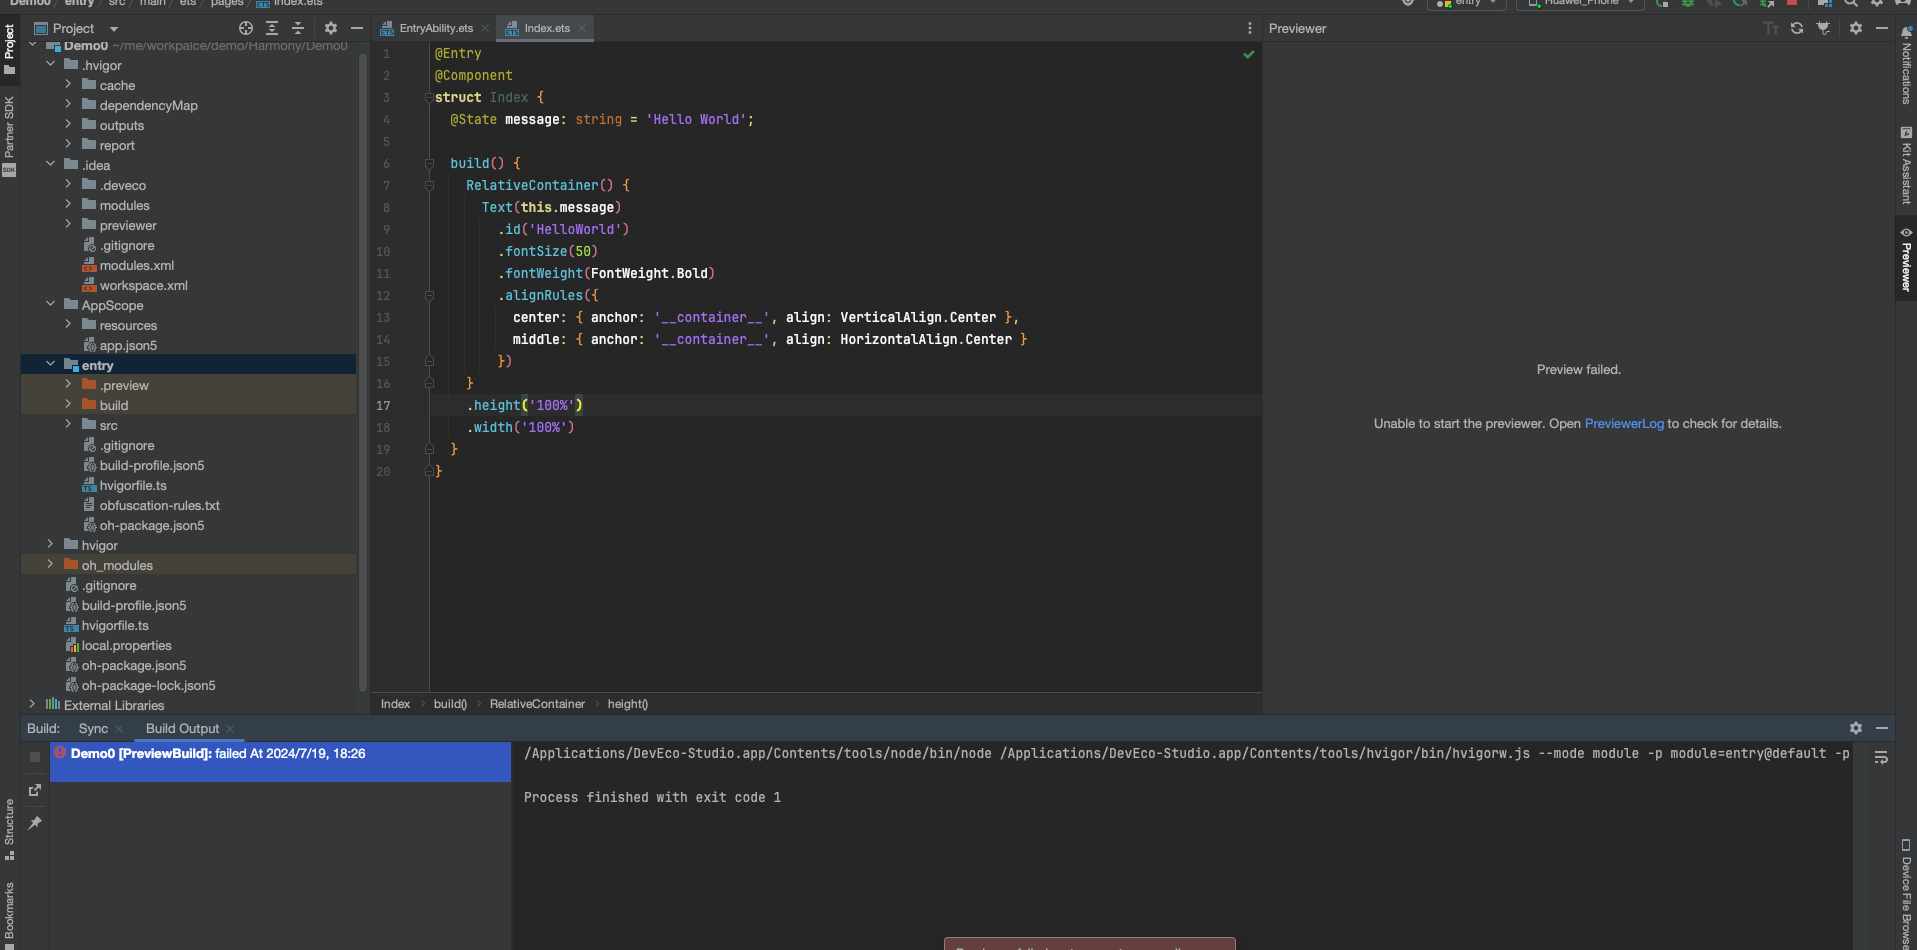
Task: Click line 17 number in editor gutter
Action: coord(383,406)
